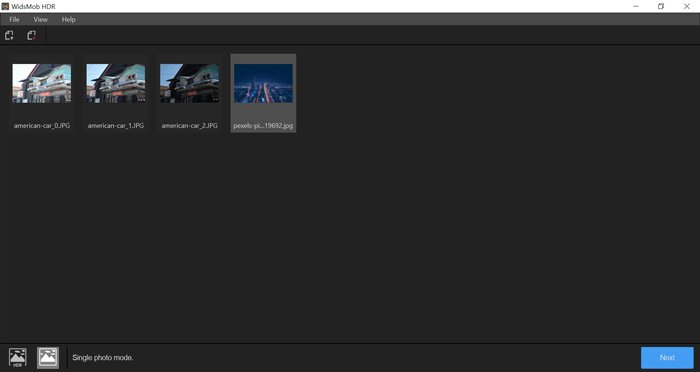This screenshot has height=372, width=700.
Task: Click the 'Single photo mode.' status text
Action: [103, 358]
